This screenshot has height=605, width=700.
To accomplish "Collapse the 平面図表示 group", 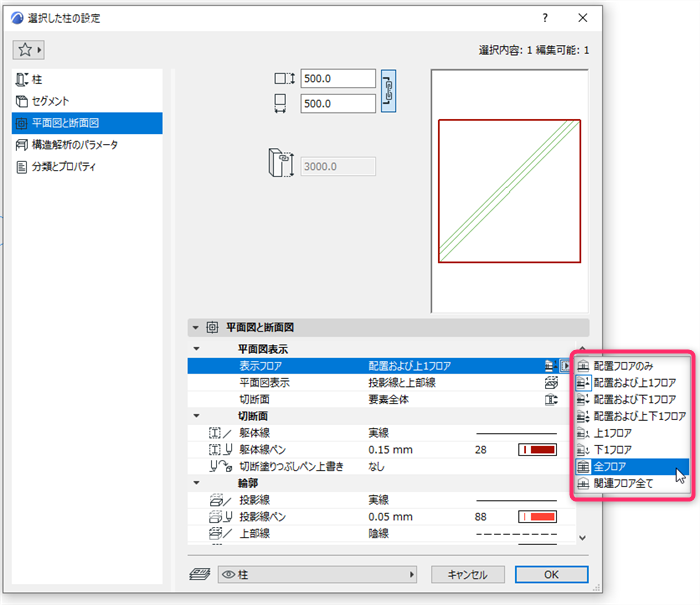I will (196, 349).
